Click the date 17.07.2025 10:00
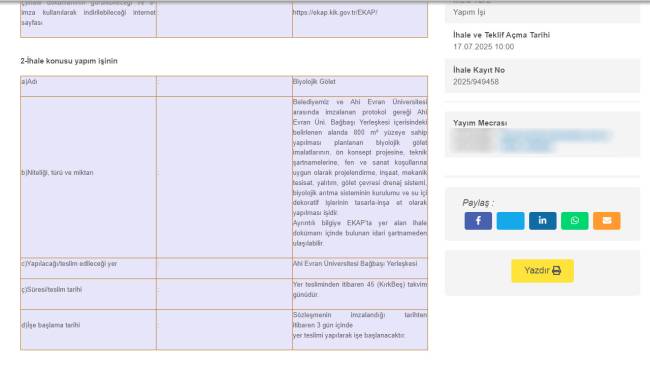Viewport: 650px width, 366px height. [x=484, y=47]
